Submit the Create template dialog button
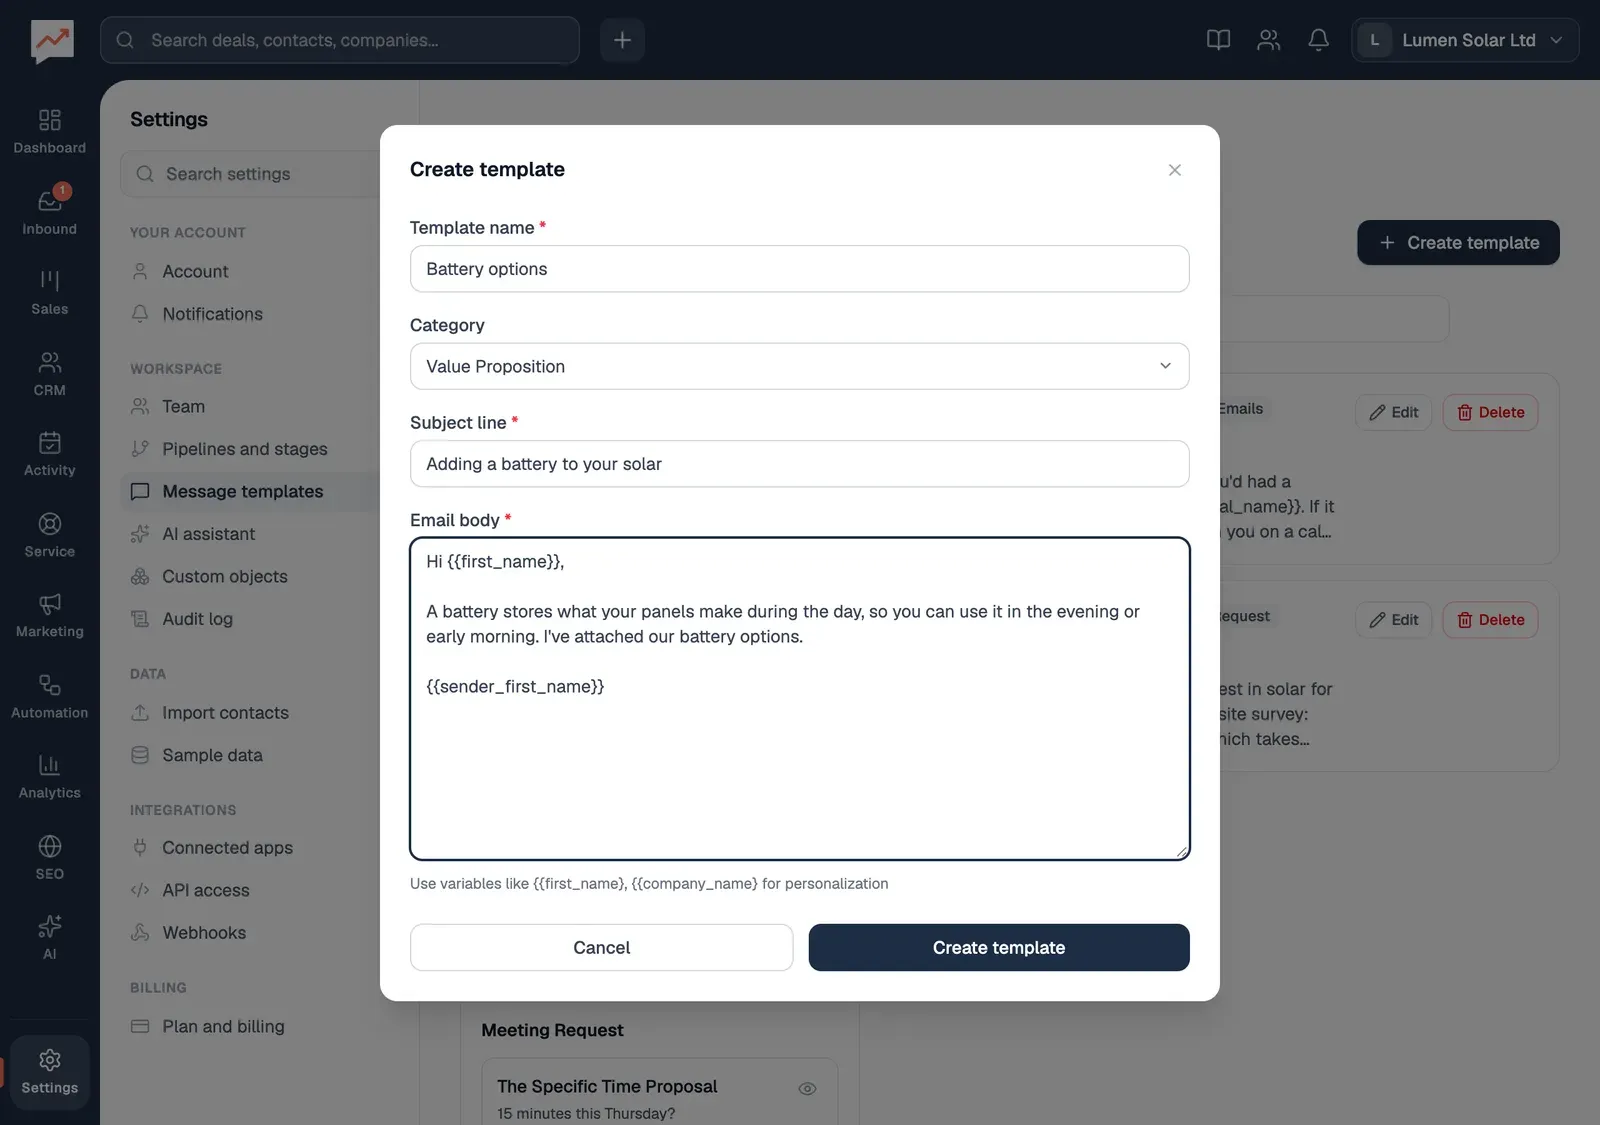This screenshot has height=1125, width=1600. coord(999,947)
